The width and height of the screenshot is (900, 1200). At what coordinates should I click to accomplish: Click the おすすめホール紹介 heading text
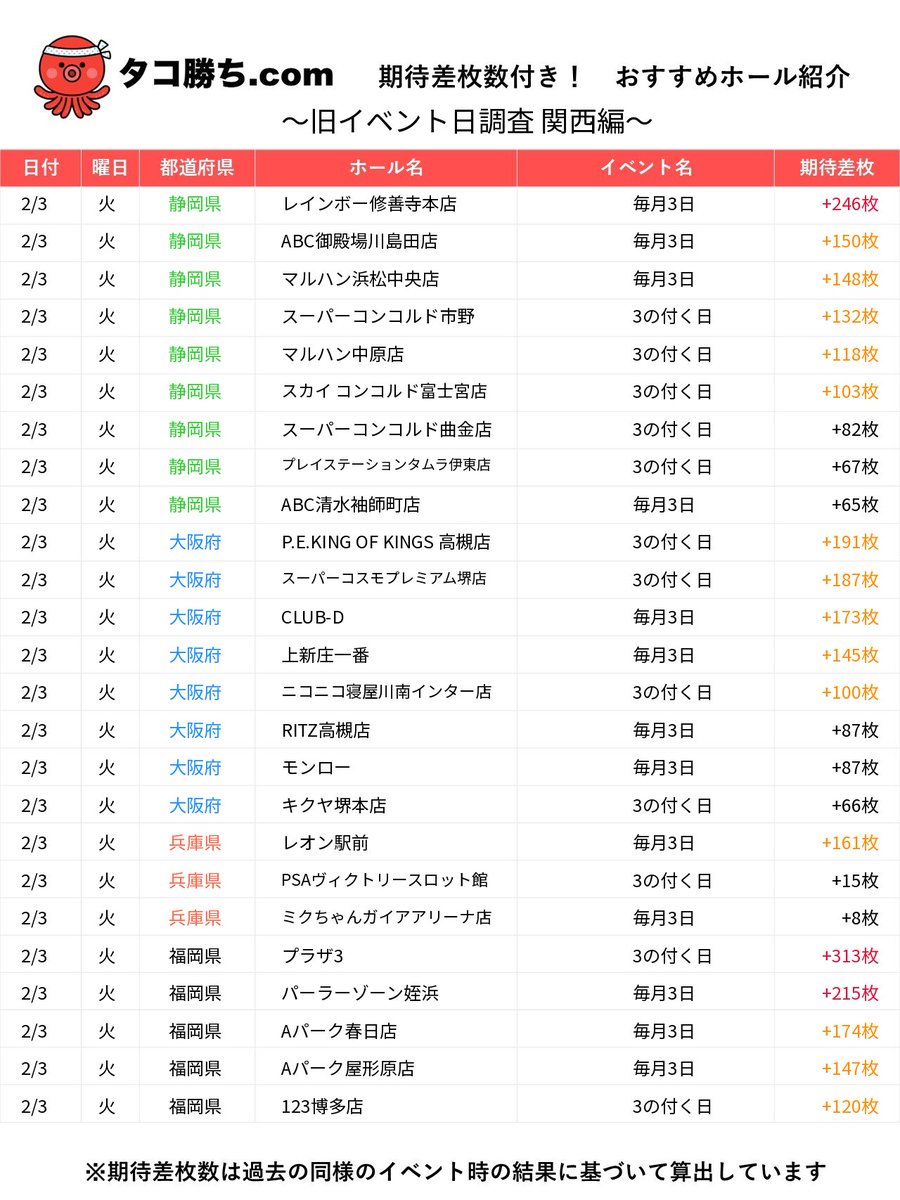point(733,76)
